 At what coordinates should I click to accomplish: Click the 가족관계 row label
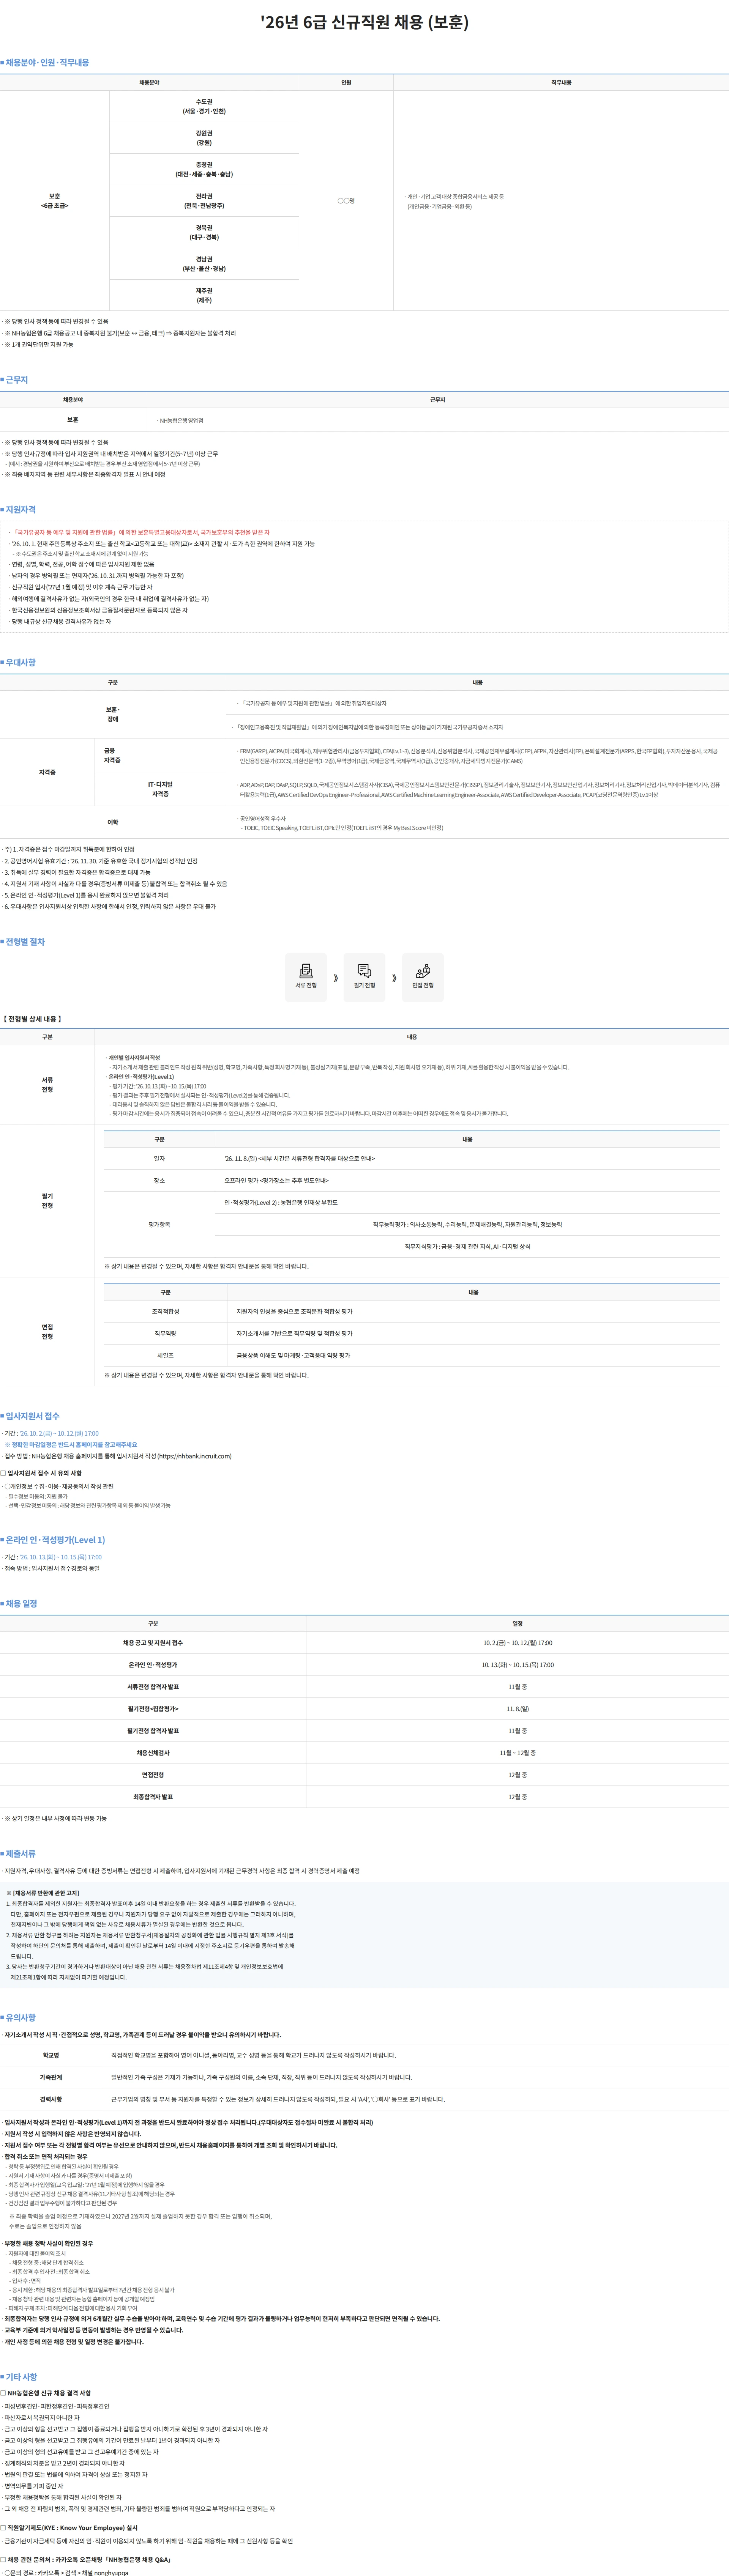pyautogui.click(x=51, y=2077)
